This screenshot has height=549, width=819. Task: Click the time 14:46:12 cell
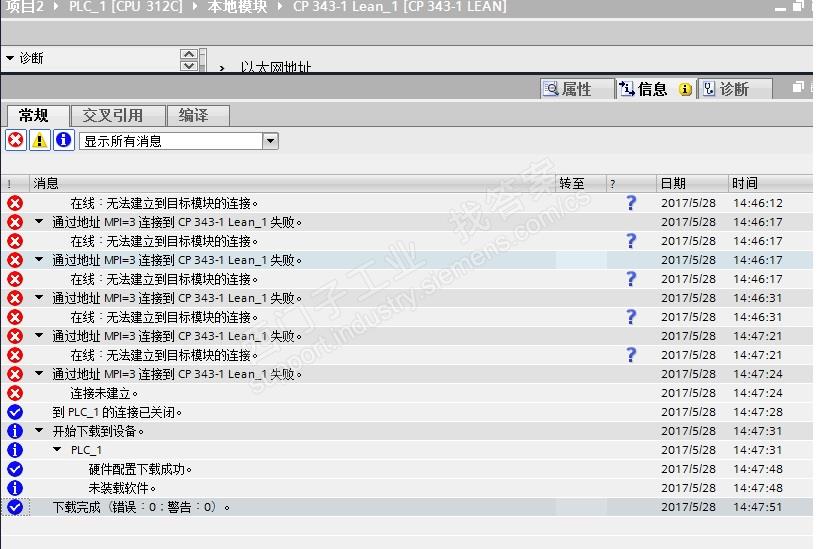tap(757, 203)
